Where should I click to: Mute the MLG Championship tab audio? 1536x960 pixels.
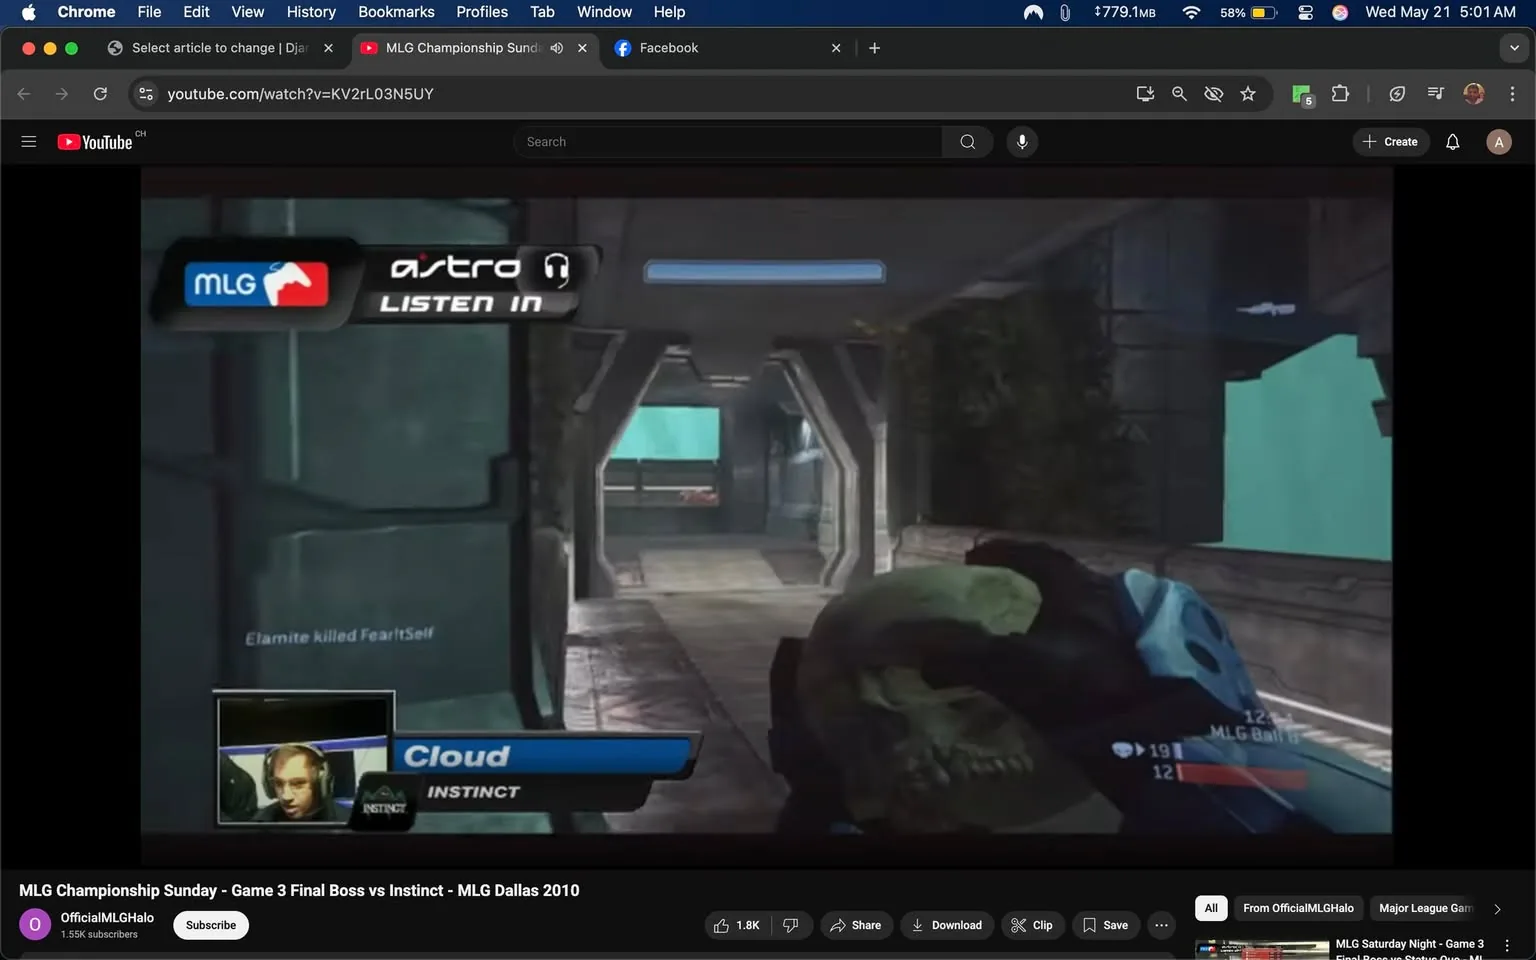coord(557,47)
